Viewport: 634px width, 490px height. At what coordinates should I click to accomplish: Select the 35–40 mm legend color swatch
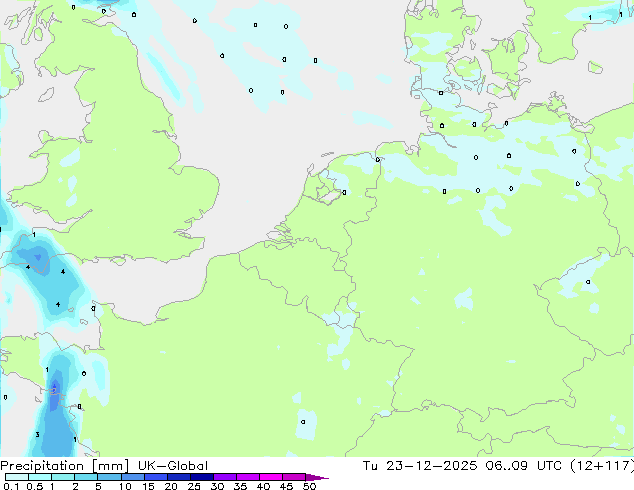248,477
